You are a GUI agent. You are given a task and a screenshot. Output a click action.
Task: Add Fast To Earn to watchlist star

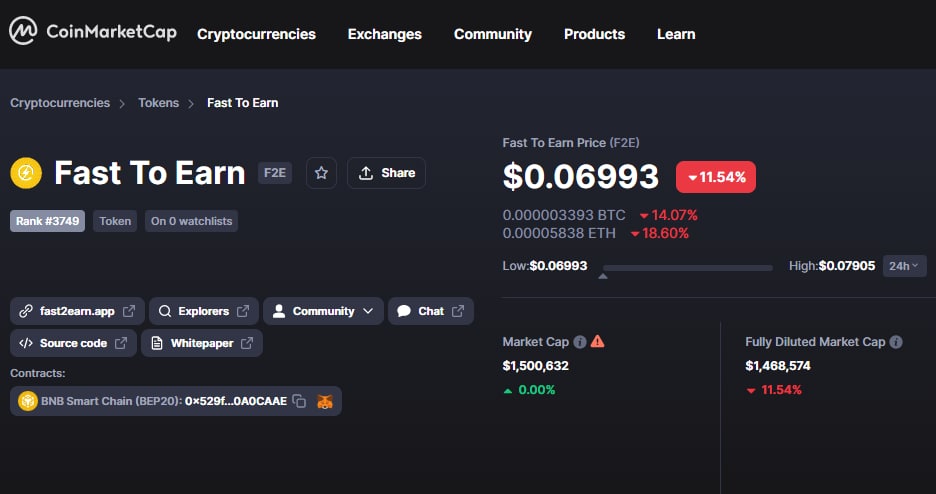pos(321,173)
